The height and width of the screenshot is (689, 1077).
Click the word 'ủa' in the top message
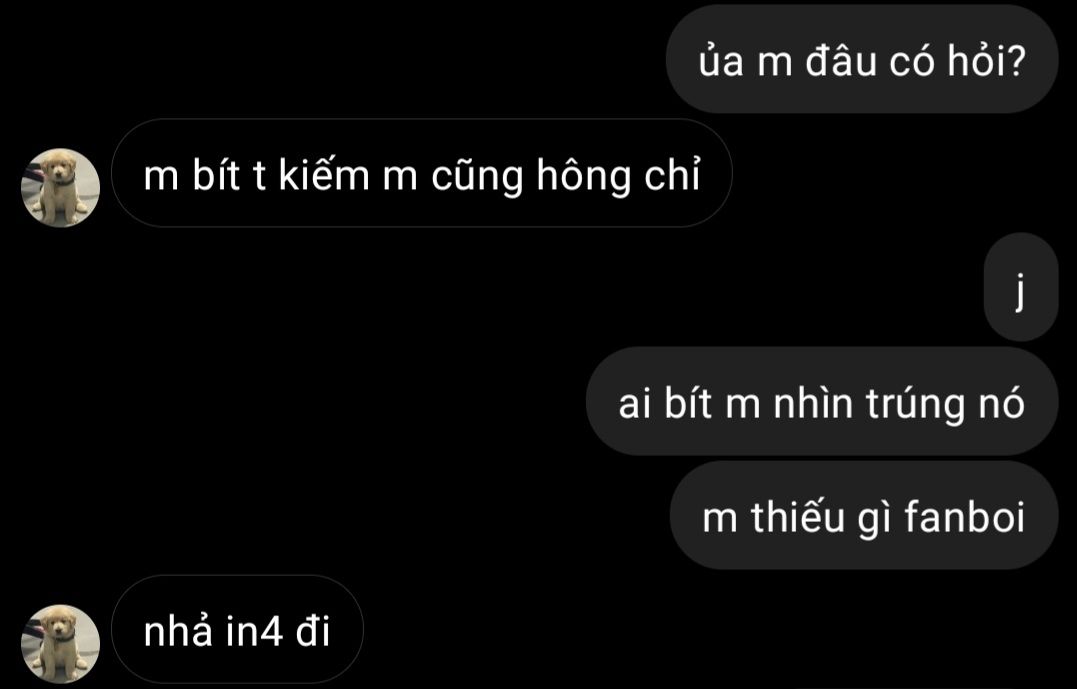(721, 60)
